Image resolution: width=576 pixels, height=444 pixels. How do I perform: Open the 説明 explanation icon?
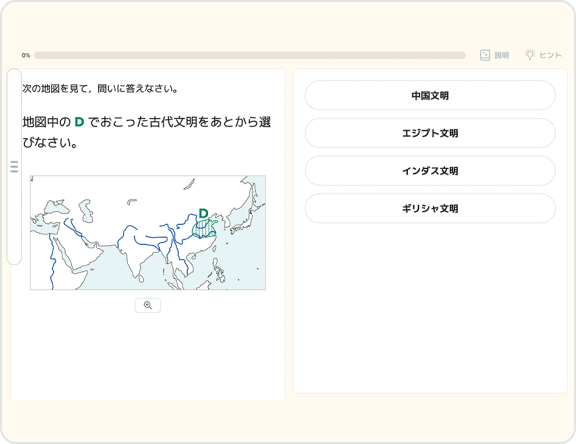494,55
